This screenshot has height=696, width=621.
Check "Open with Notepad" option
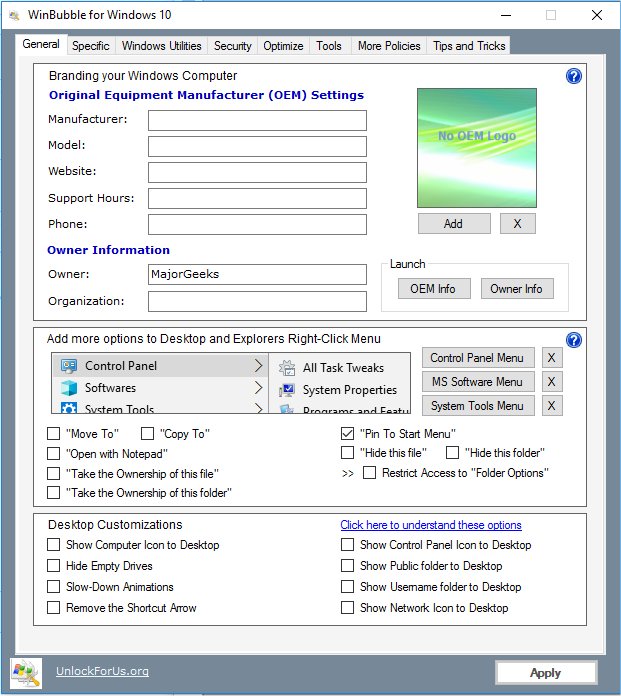(x=54, y=453)
